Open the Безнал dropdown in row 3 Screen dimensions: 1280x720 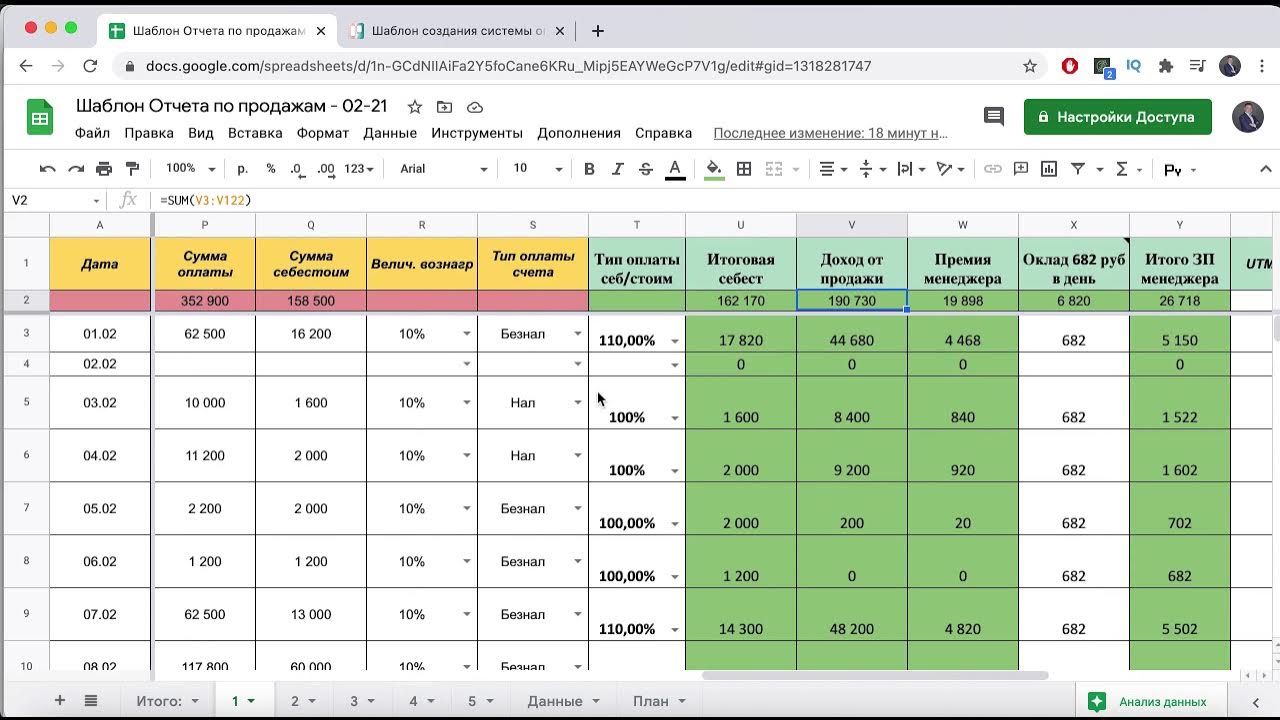pos(577,334)
